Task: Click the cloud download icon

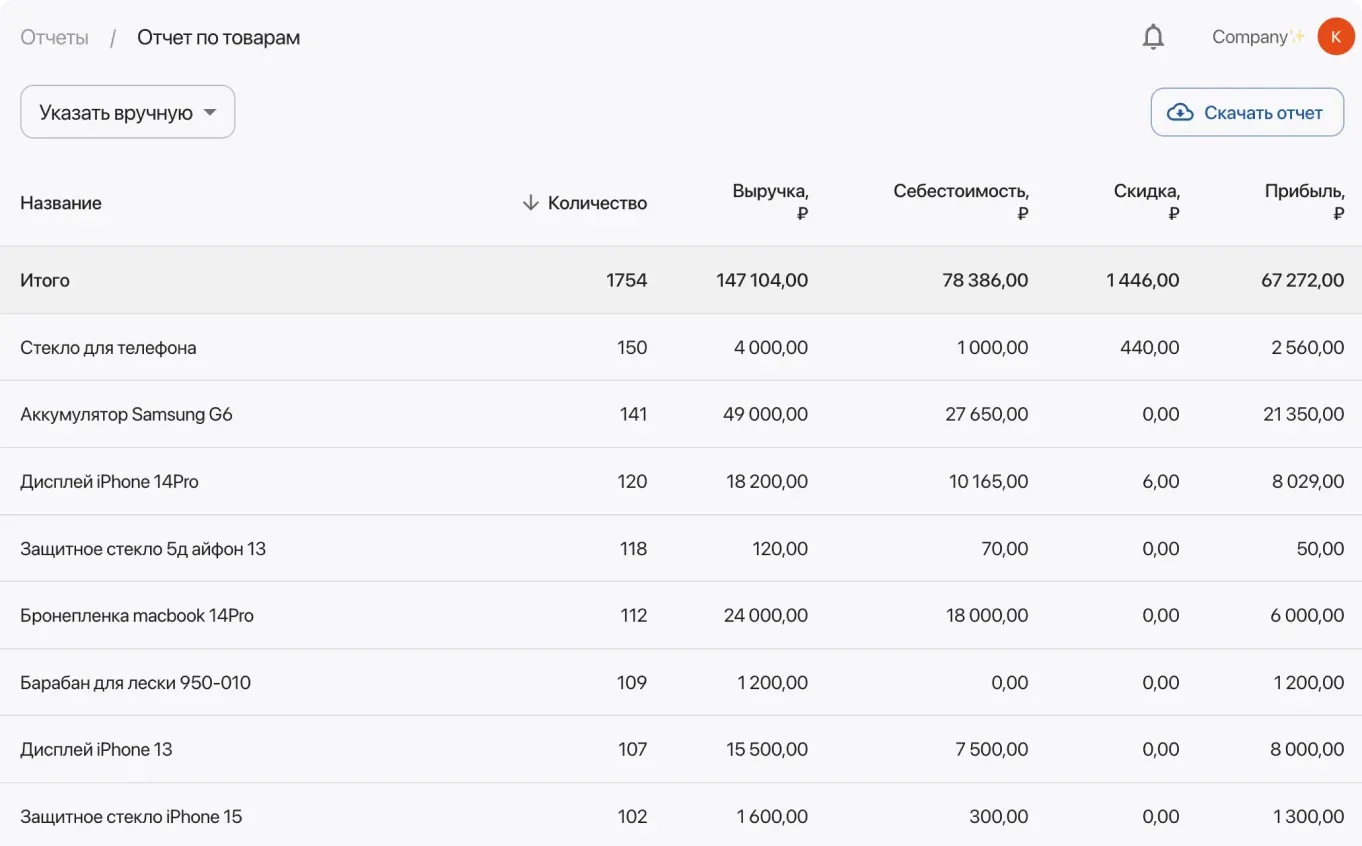Action: tap(1180, 113)
